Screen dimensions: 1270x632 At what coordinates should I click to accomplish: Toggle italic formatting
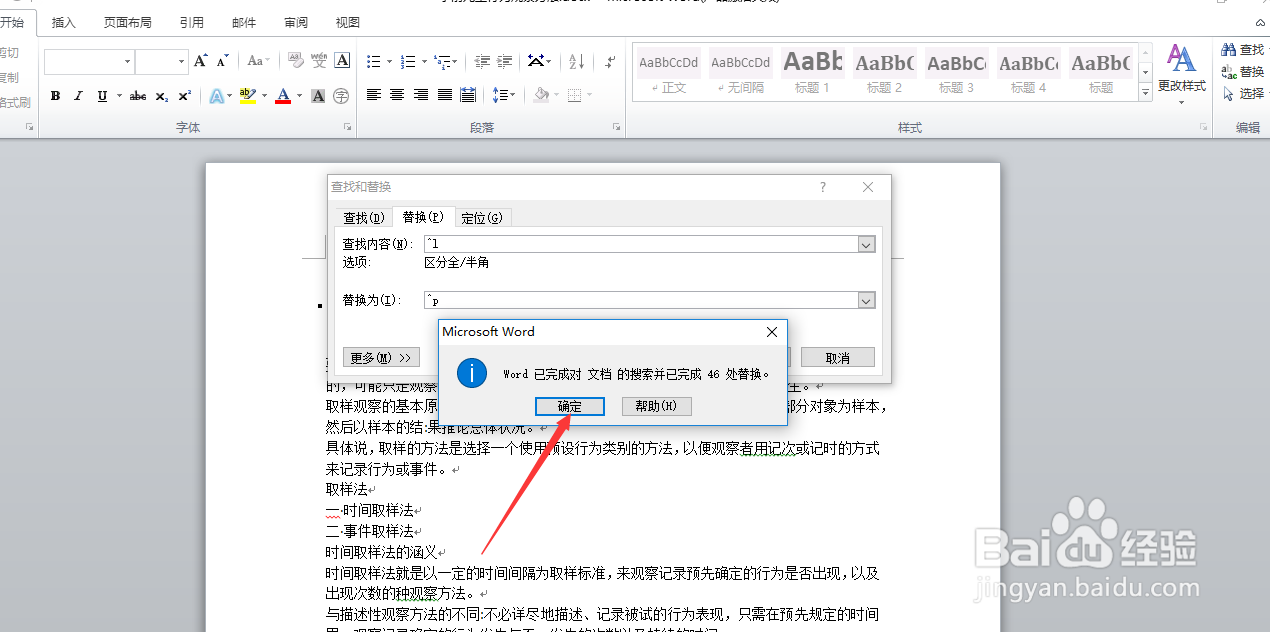(x=79, y=96)
